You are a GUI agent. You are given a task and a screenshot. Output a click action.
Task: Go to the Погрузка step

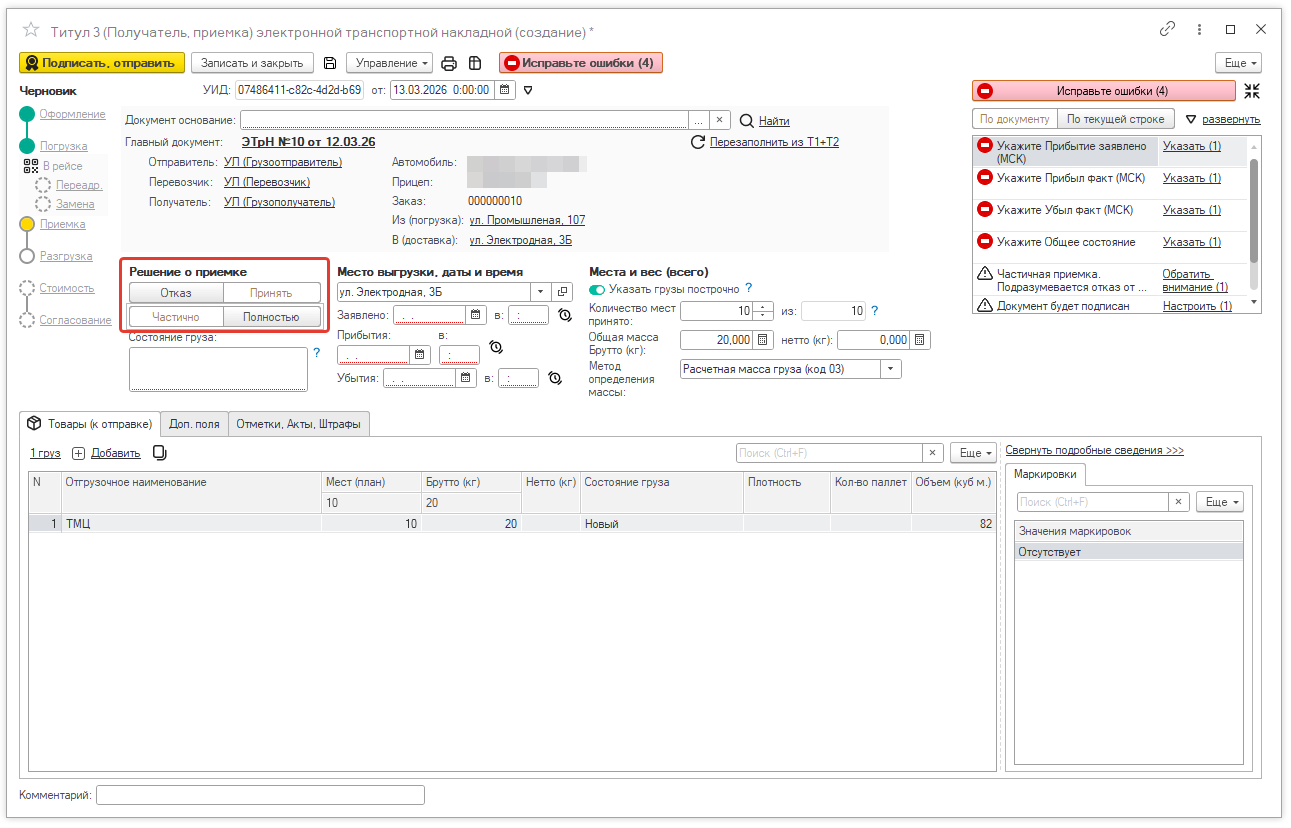point(64,146)
